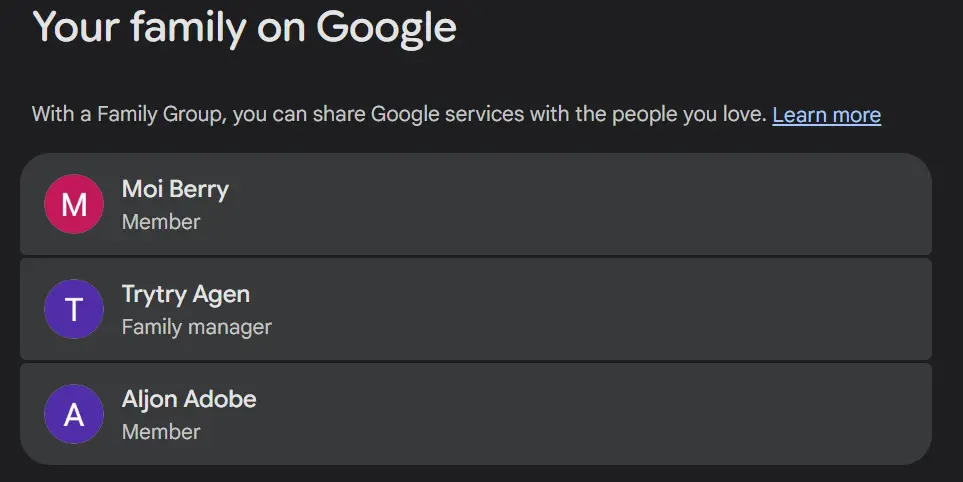The image size is (963, 482).
Task: Click "Your family" words in page title
Action: point(139,28)
